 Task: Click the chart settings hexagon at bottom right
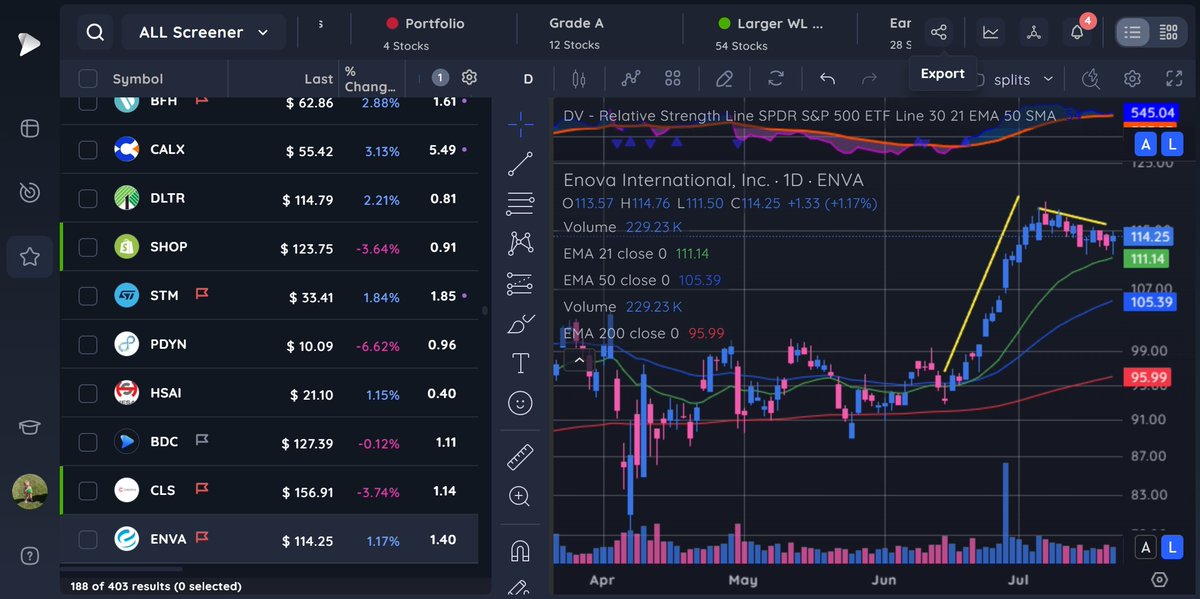(1160, 580)
